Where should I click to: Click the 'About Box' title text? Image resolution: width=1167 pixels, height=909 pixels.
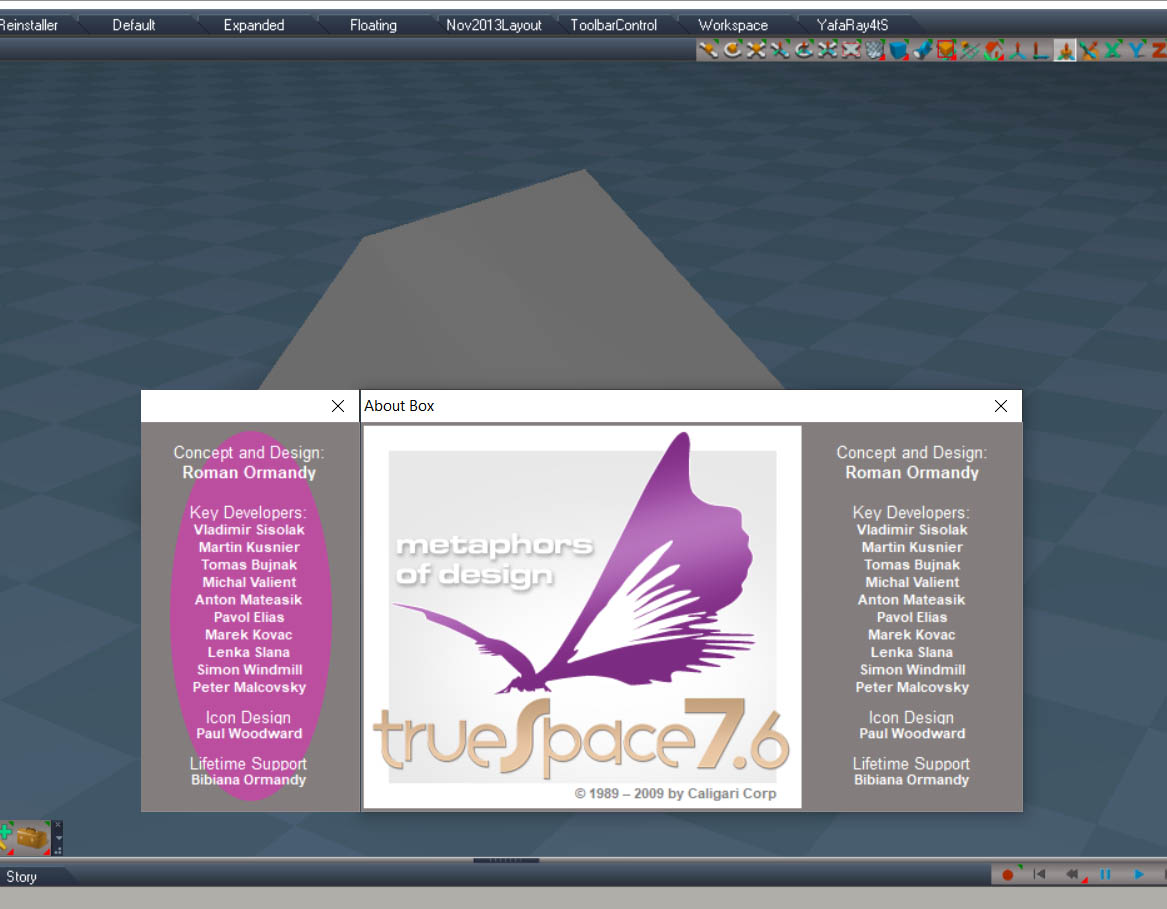pos(399,406)
